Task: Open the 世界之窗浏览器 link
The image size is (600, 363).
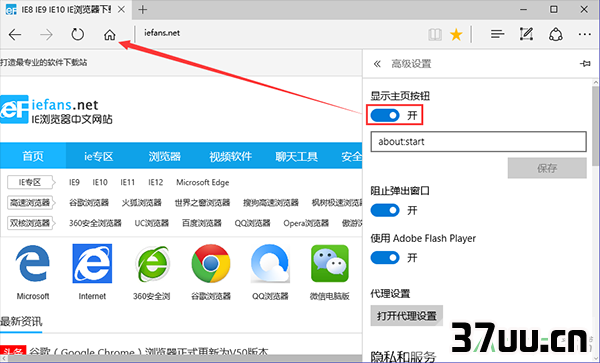Action: [x=202, y=202]
